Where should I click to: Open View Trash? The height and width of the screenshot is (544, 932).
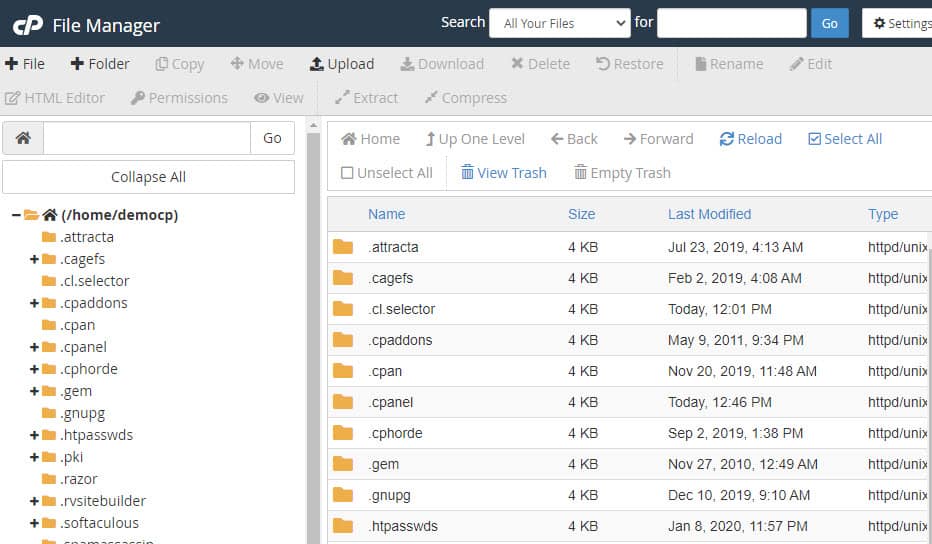click(x=503, y=173)
